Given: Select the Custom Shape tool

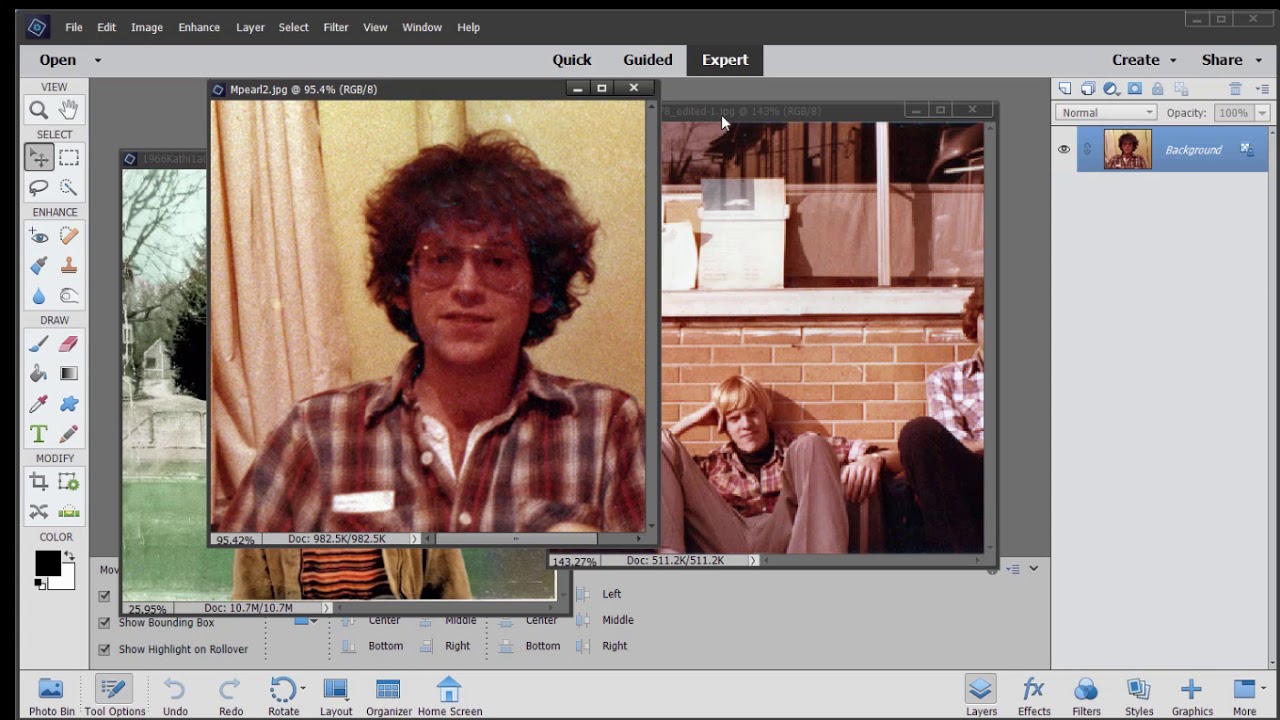Looking at the screenshot, I should coord(69,404).
